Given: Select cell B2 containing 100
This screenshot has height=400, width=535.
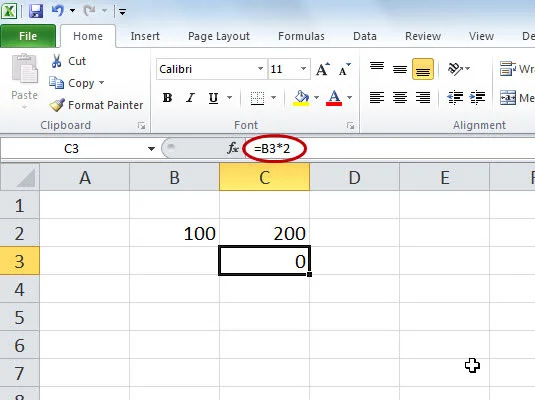Looking at the screenshot, I should (174, 233).
